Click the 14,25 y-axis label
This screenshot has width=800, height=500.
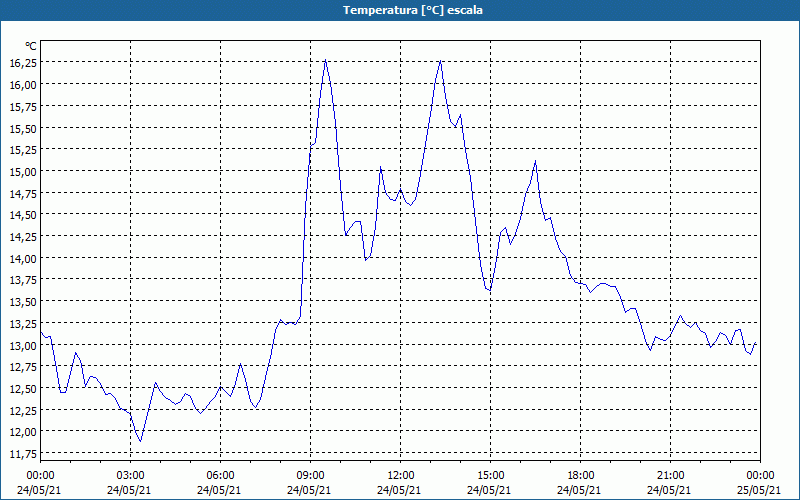tap(23, 237)
